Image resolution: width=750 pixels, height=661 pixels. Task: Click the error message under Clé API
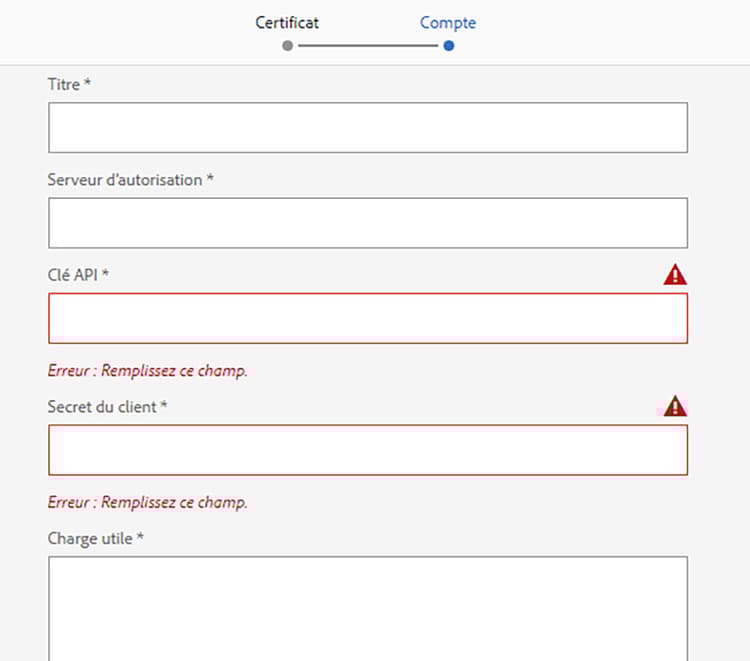point(147,371)
